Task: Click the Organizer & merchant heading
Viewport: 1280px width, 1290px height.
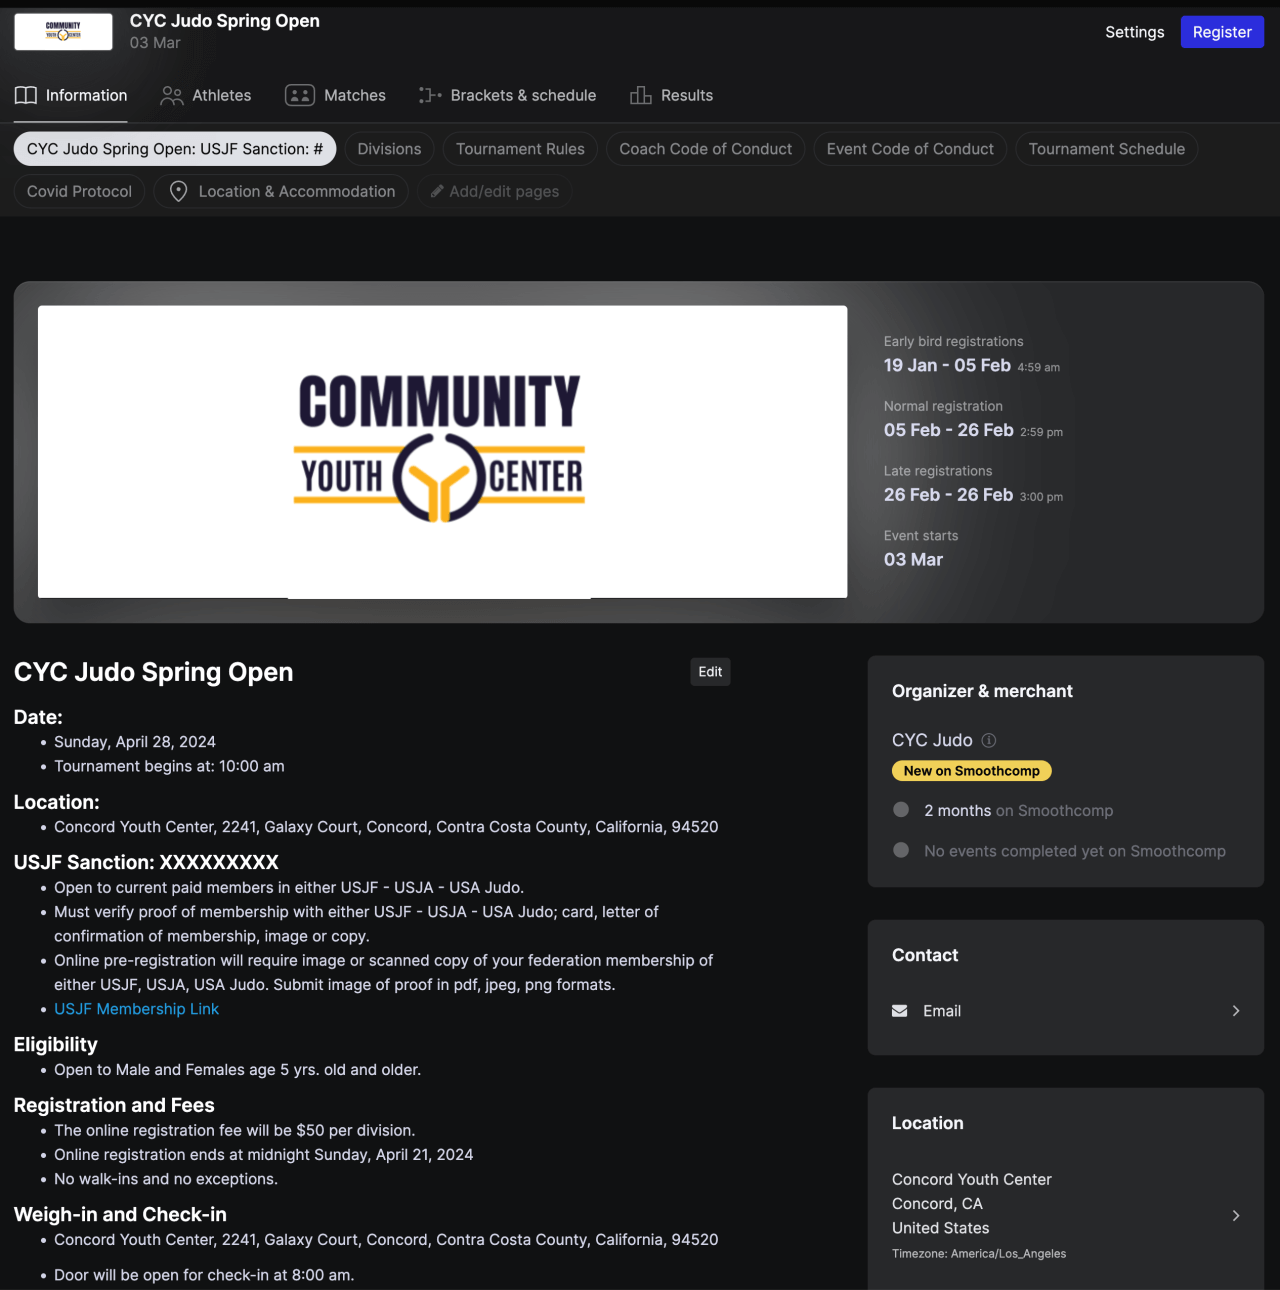Action: click(x=982, y=691)
